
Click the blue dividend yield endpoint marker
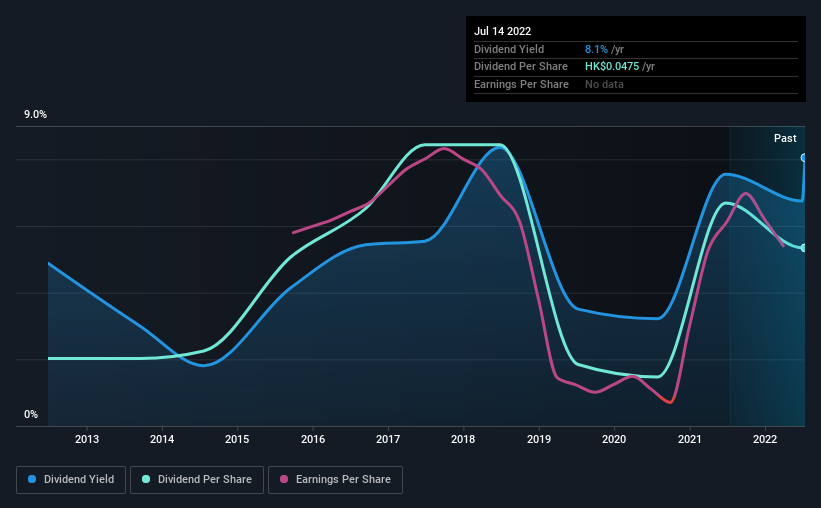pyautogui.click(x=803, y=158)
